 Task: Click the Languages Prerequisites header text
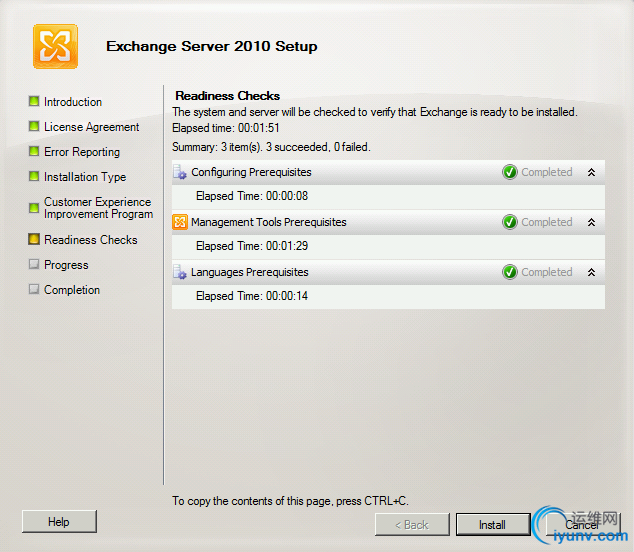(249, 272)
